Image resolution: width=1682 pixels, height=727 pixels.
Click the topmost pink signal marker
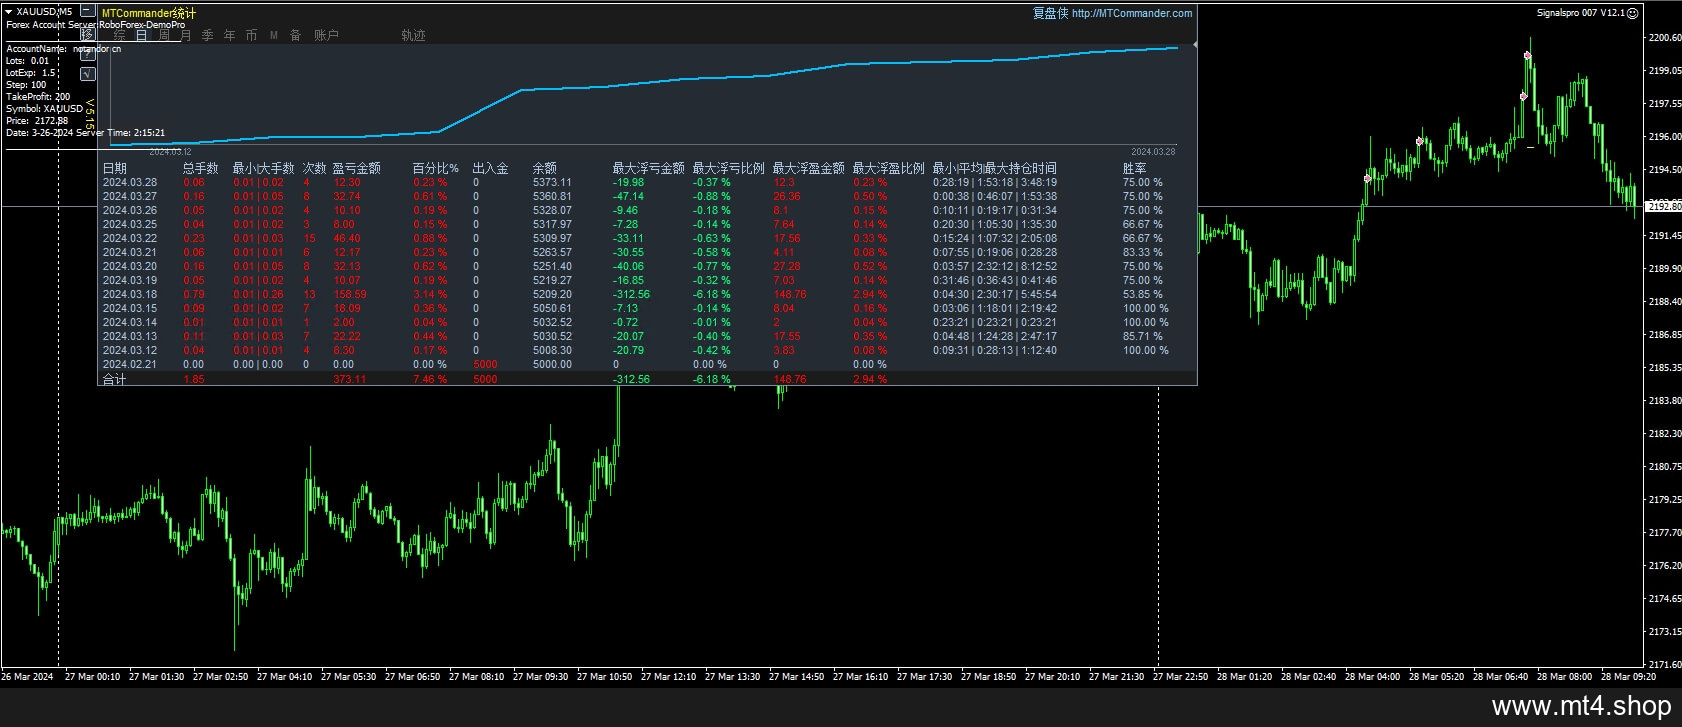1528,56
